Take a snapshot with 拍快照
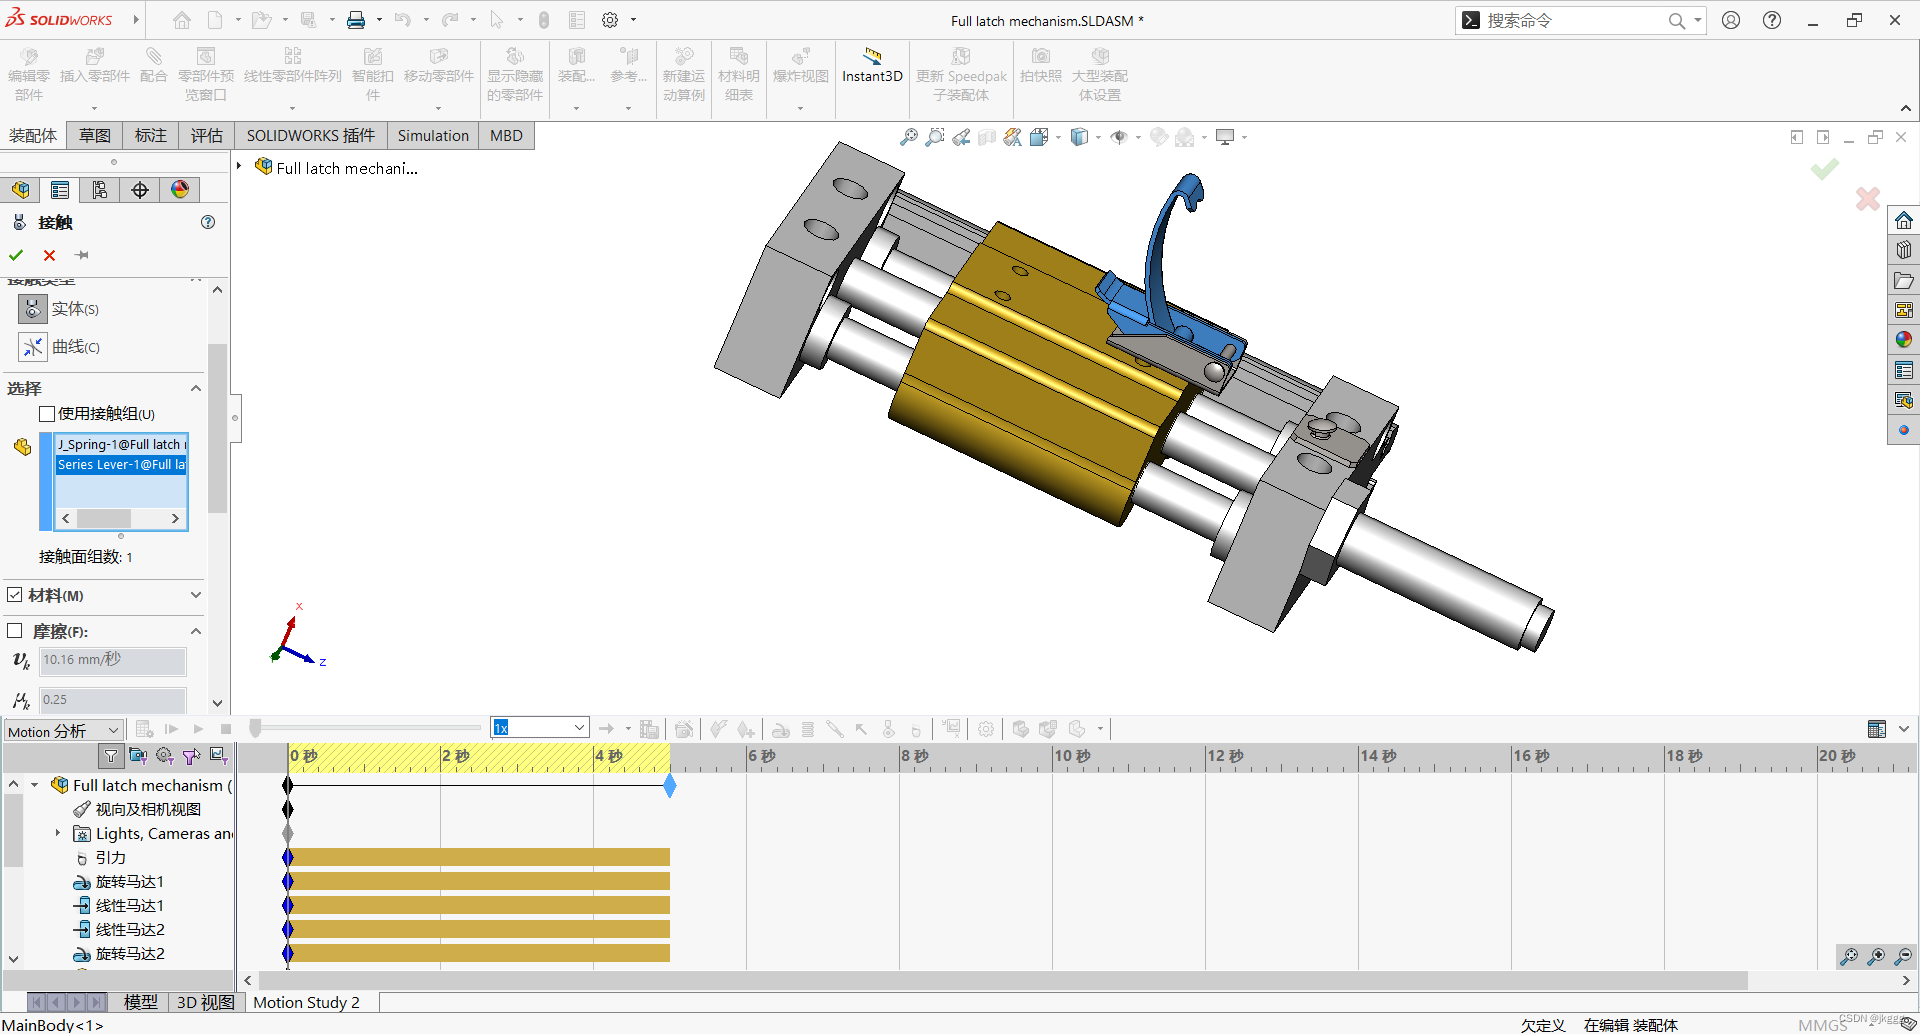Image resolution: width=1920 pixels, height=1034 pixels. [x=1040, y=70]
